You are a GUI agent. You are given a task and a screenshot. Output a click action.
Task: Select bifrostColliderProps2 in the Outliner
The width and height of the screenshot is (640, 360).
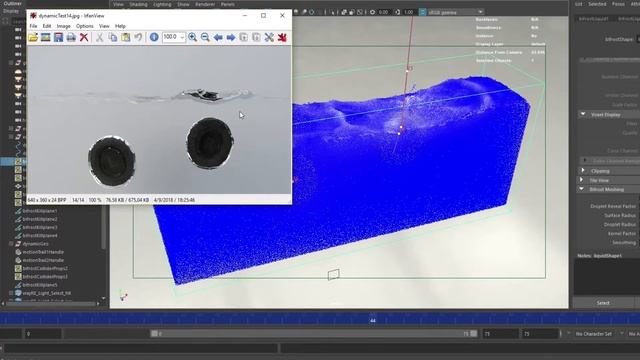coord(45,269)
